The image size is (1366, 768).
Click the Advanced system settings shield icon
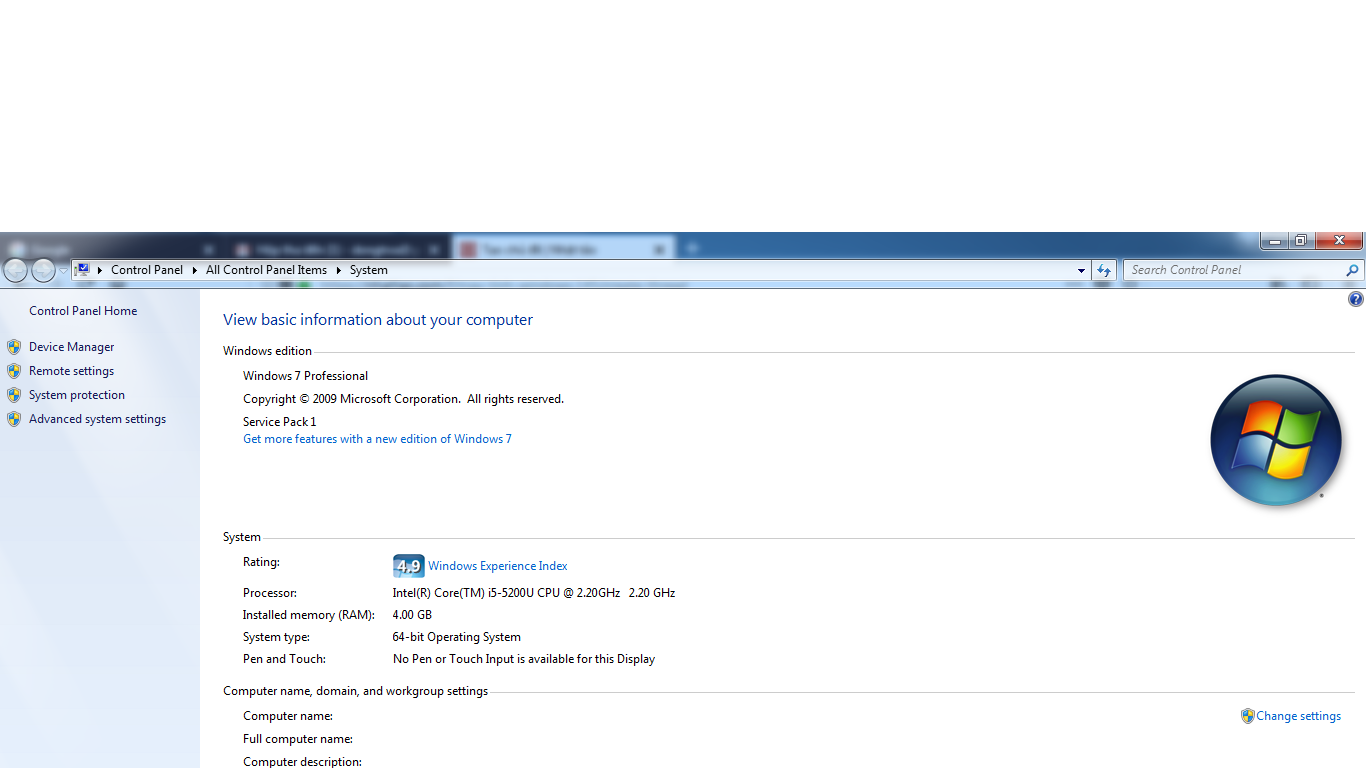point(14,419)
